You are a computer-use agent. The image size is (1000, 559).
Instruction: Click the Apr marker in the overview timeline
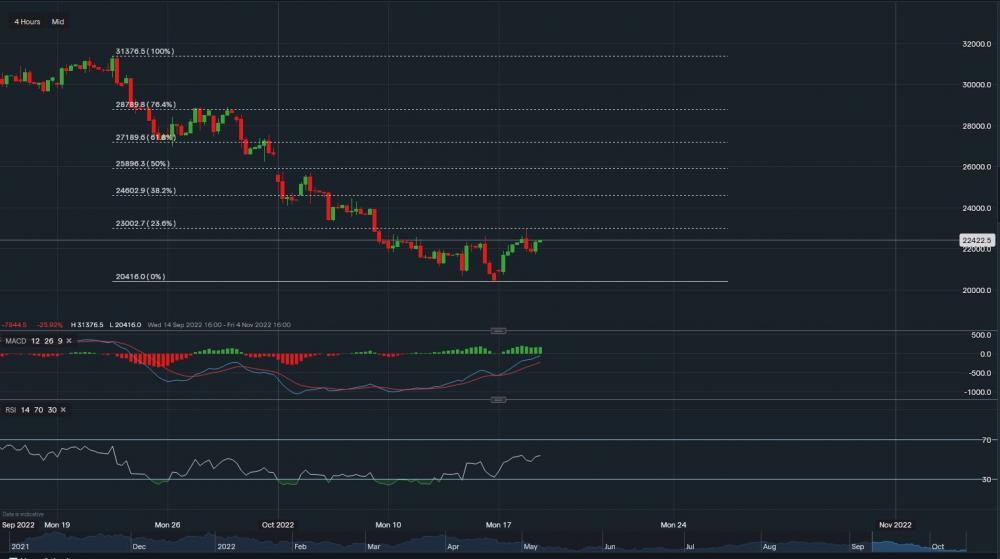pos(452,548)
